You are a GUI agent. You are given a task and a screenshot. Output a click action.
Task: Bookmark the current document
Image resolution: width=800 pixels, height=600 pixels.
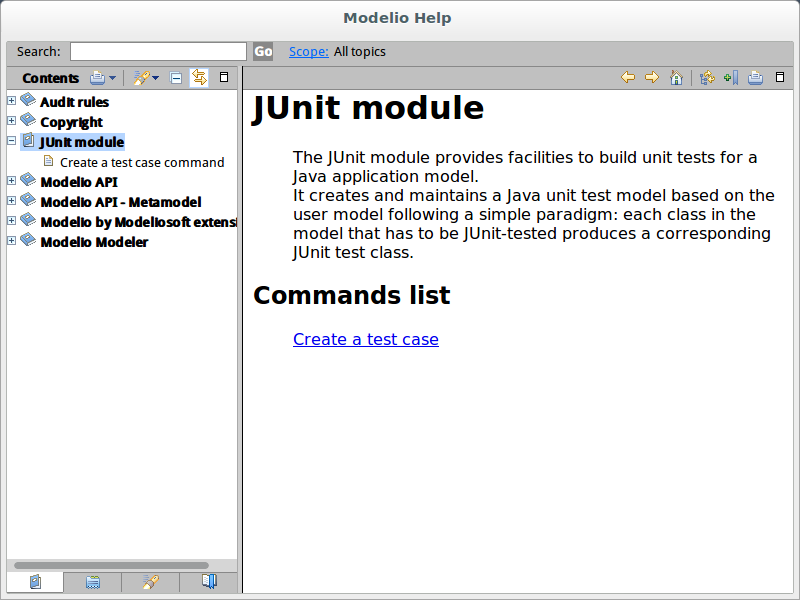(x=731, y=78)
